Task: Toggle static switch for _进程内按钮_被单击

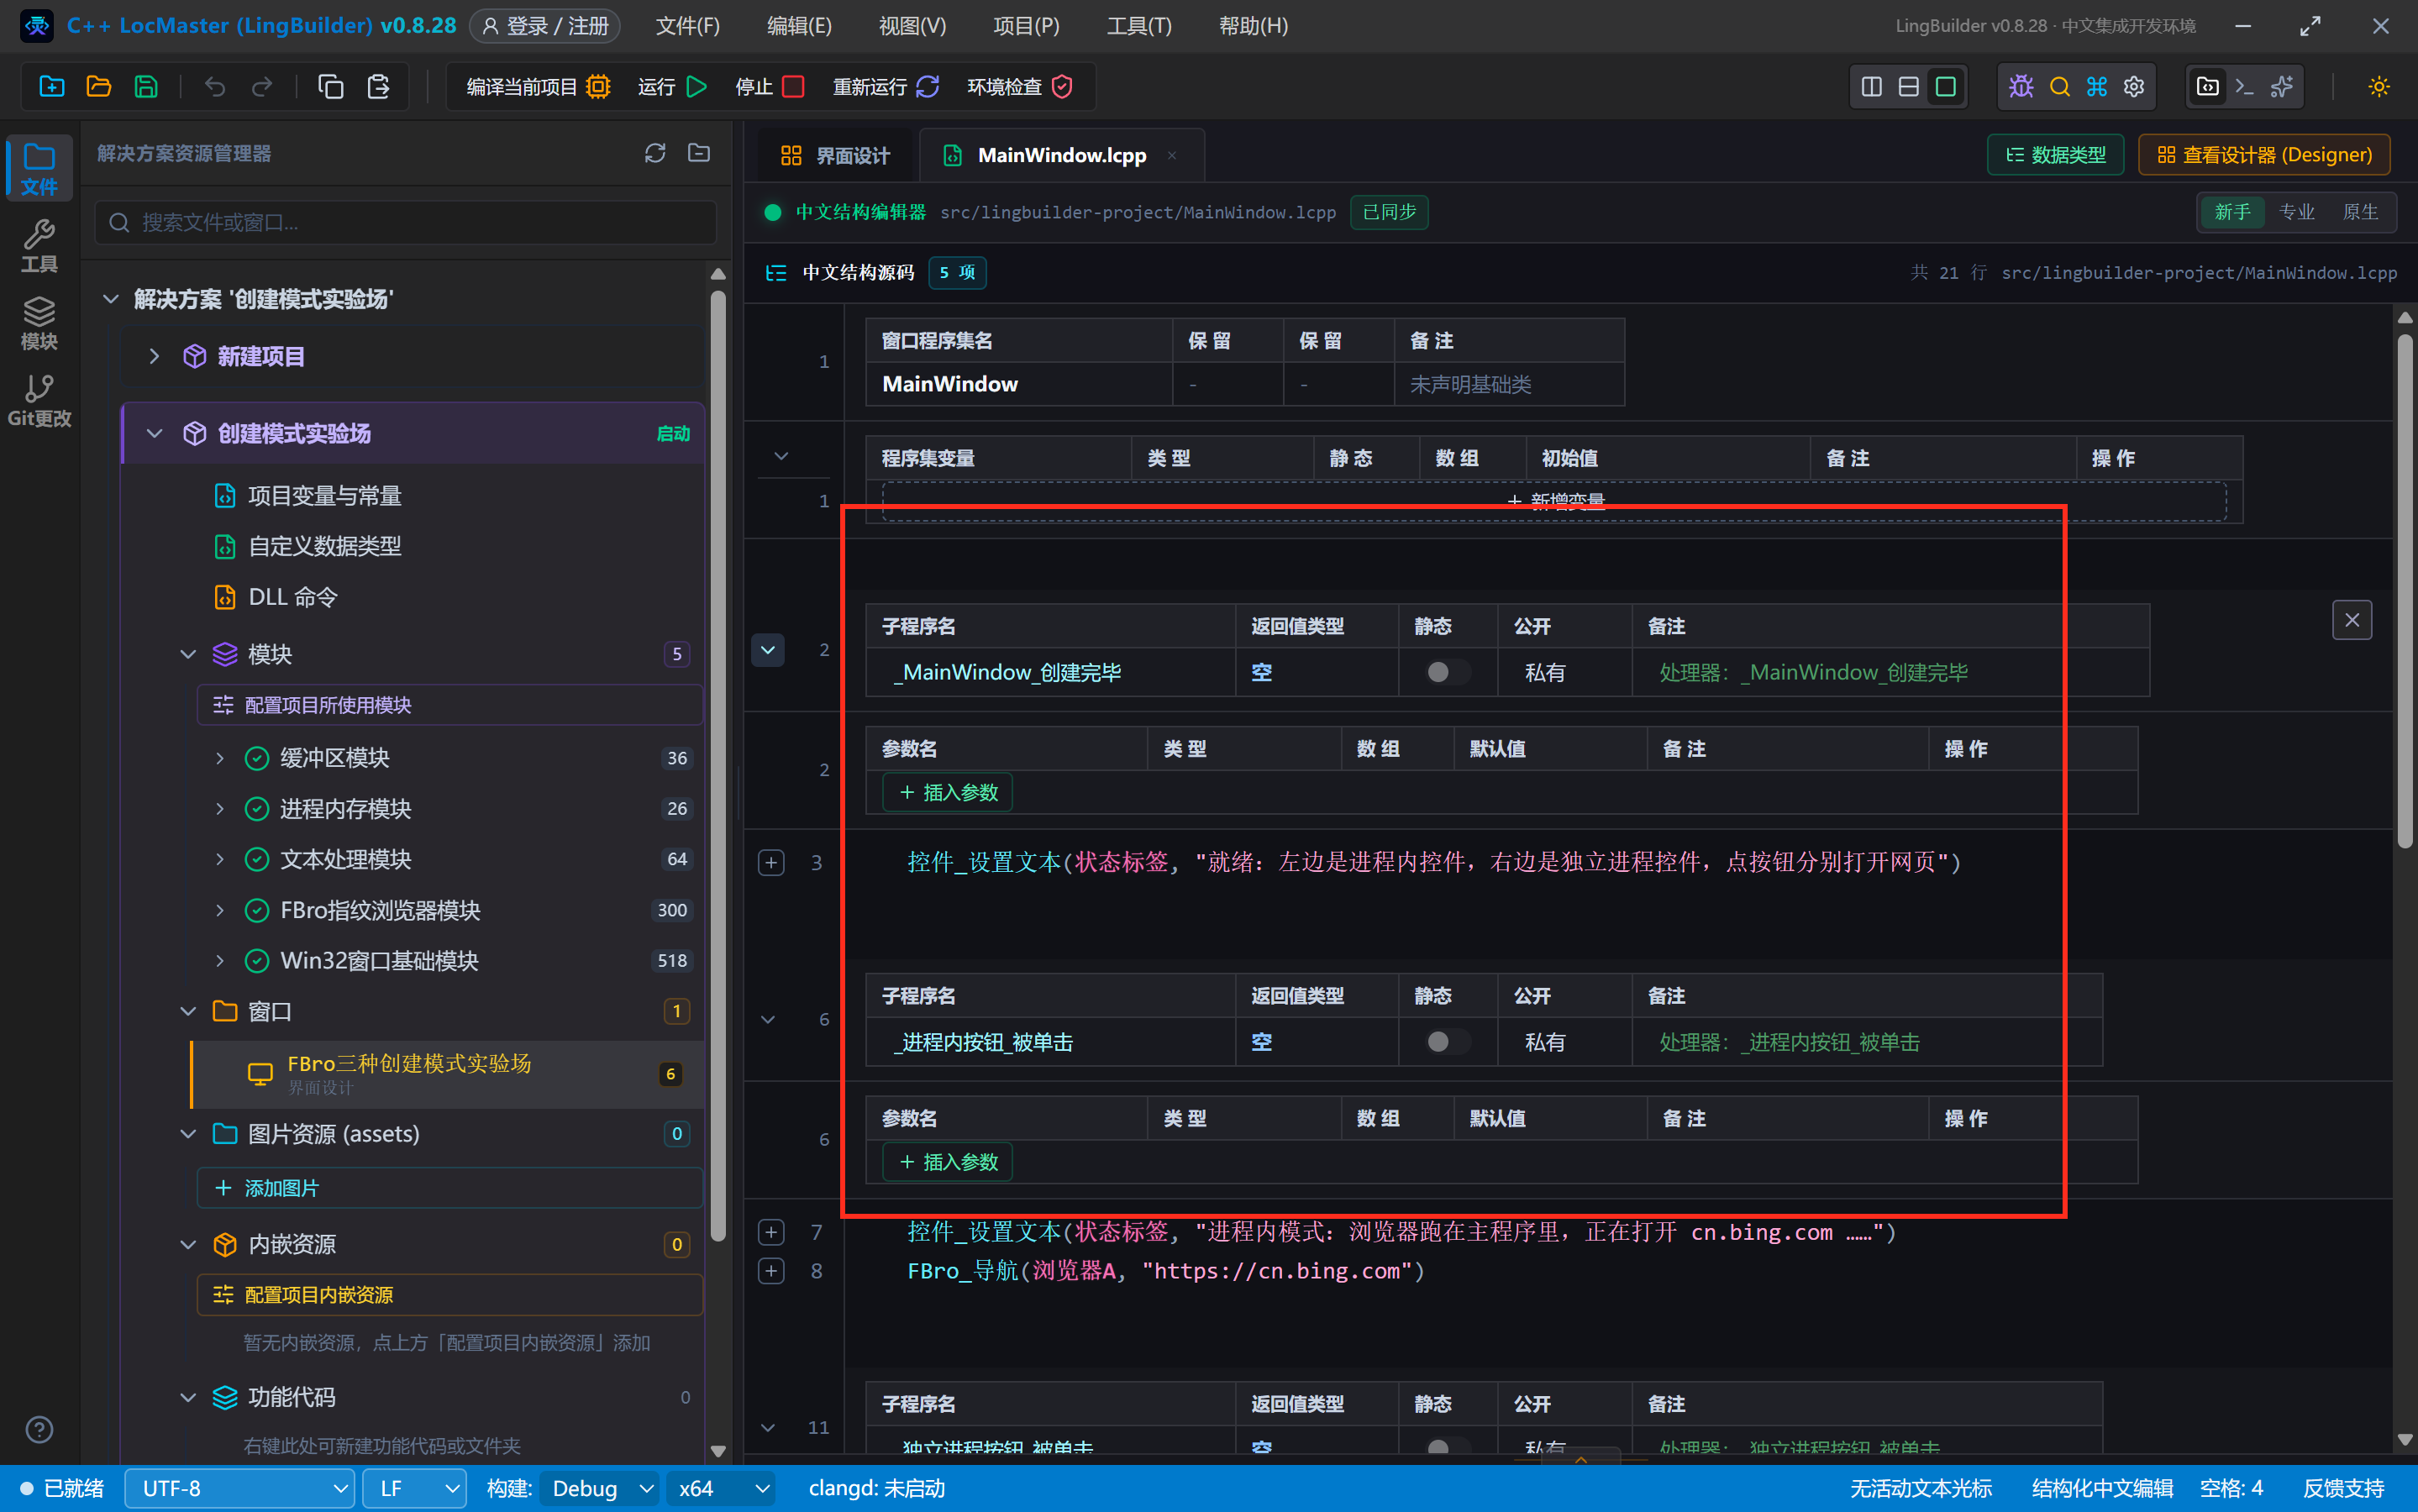Action: click(1446, 1042)
